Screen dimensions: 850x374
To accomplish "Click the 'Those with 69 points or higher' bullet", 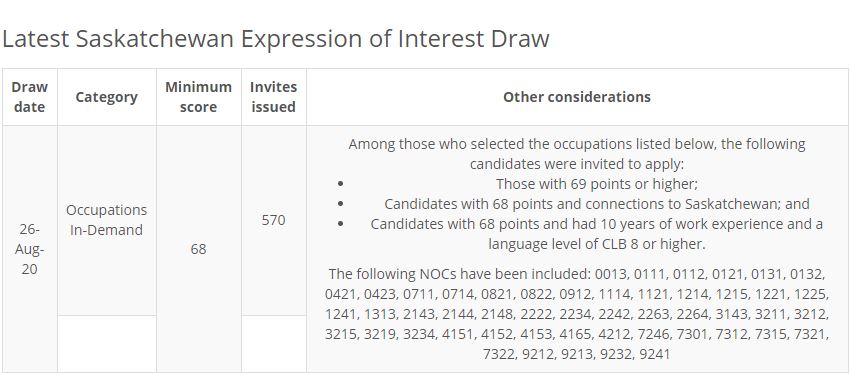I will coord(597,184).
